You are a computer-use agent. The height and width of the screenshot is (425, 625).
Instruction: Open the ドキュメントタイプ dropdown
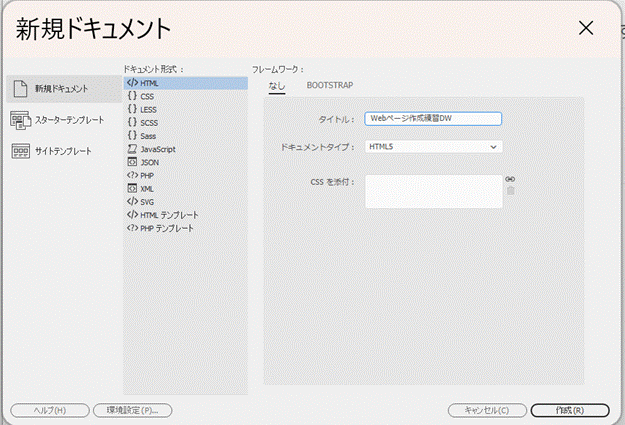(432, 146)
